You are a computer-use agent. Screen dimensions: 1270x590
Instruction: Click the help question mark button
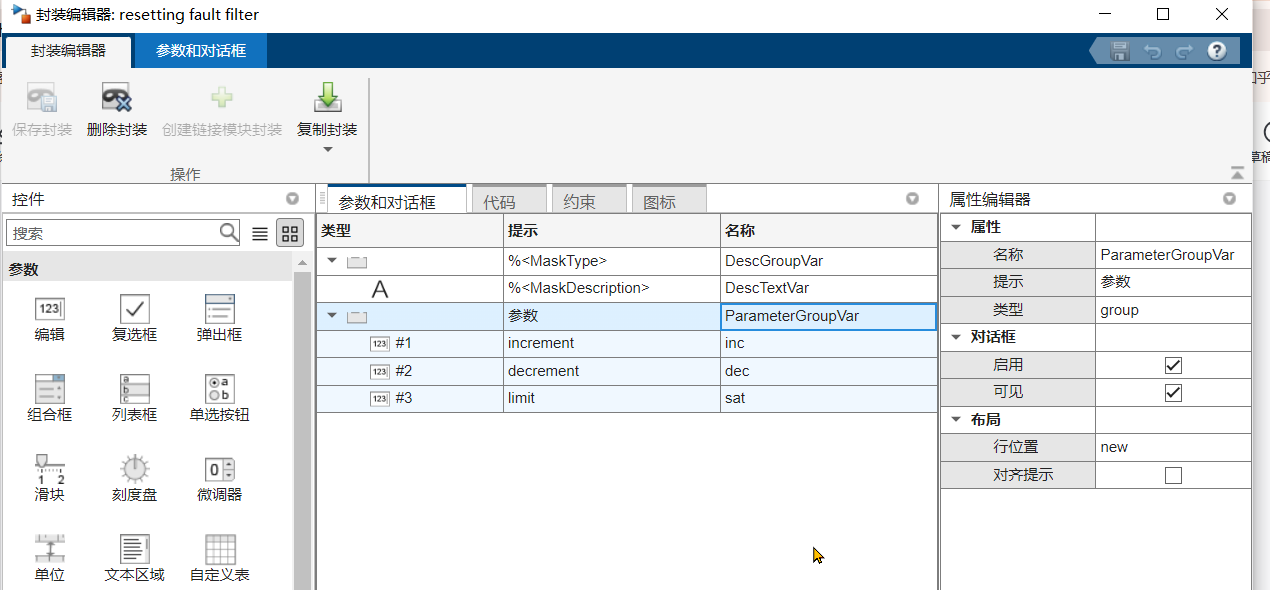[1216, 50]
